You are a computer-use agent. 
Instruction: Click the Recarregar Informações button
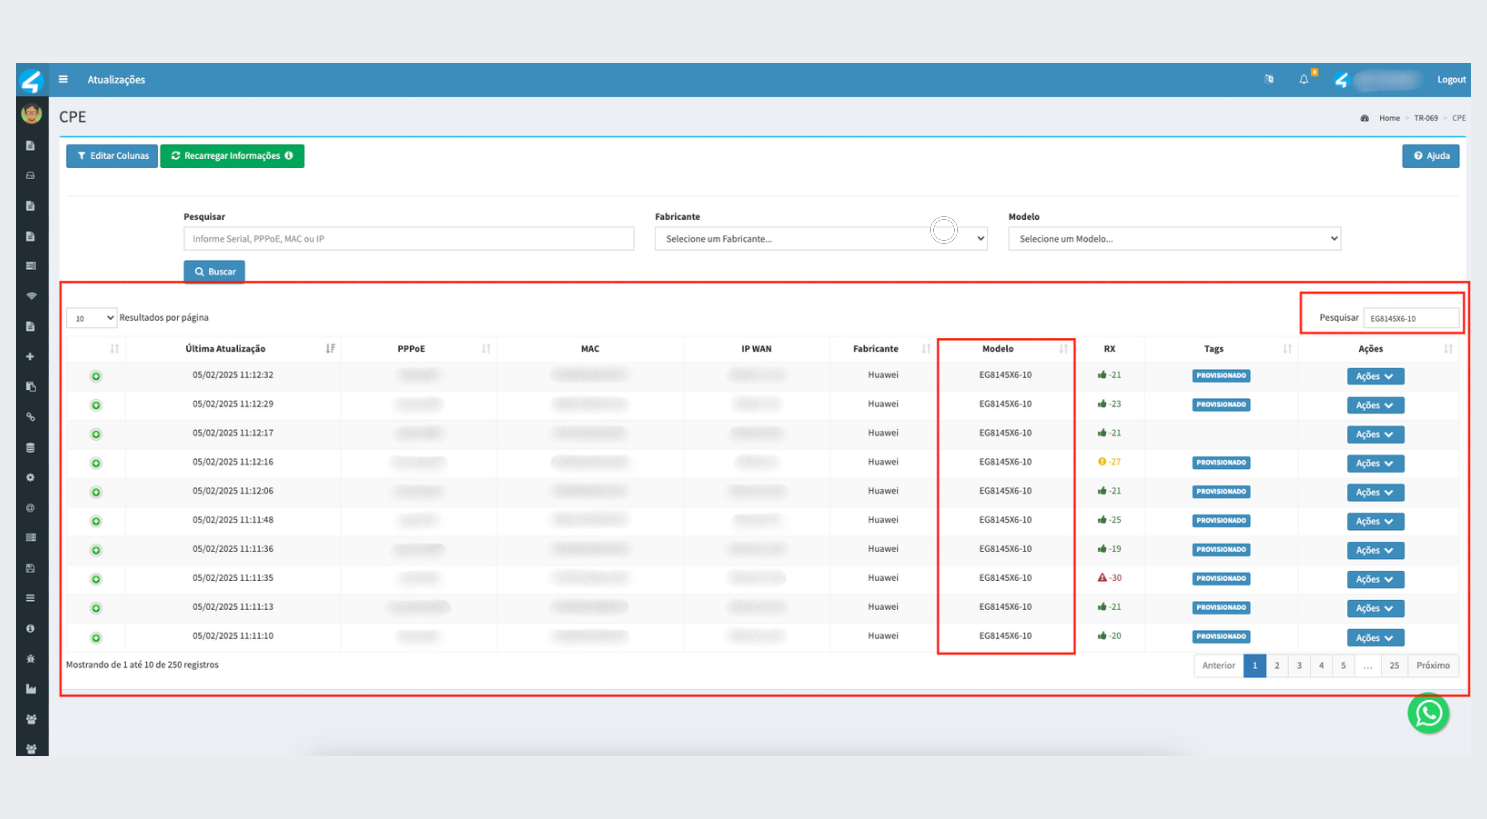(x=232, y=156)
